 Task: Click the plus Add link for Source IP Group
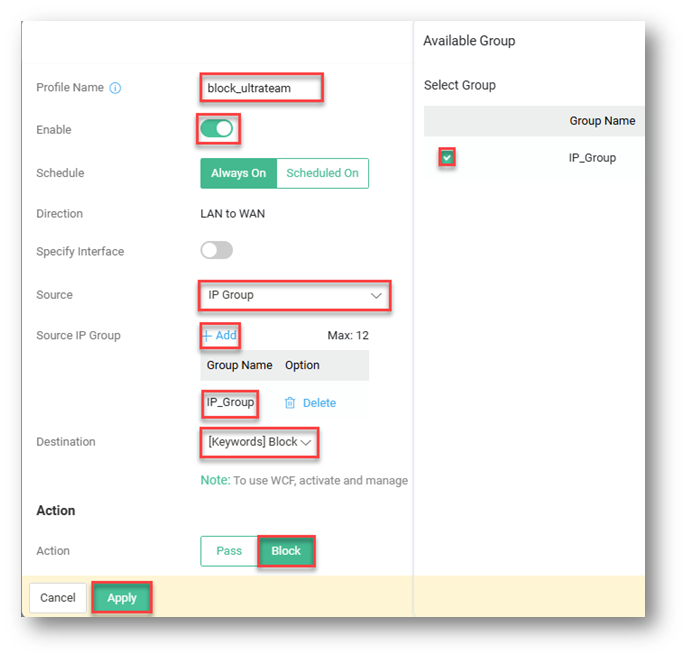[x=220, y=336]
